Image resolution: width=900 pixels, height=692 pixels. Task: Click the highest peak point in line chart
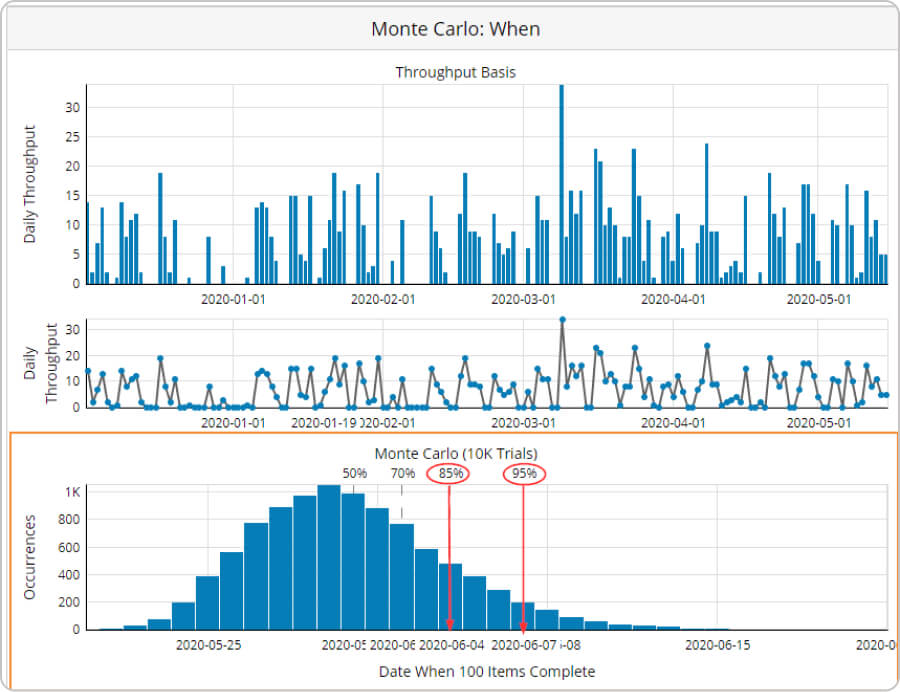pyautogui.click(x=562, y=320)
